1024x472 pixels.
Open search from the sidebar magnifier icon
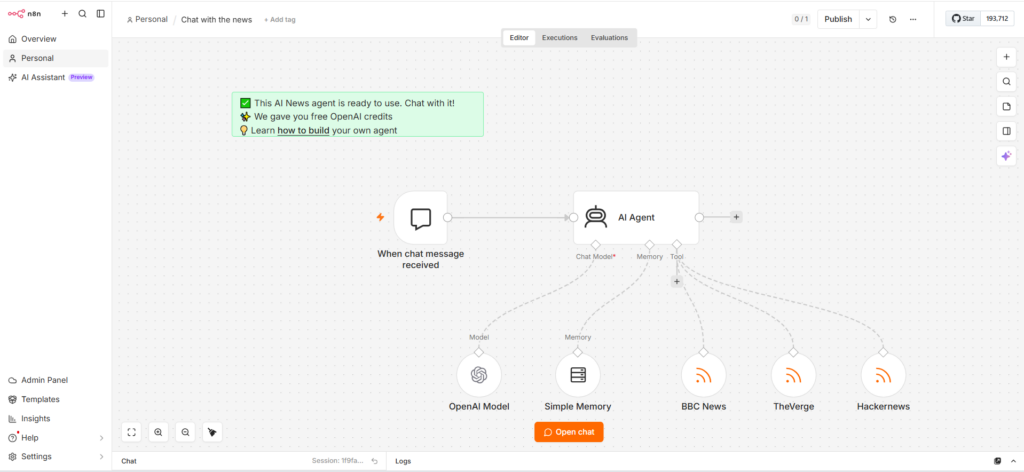point(82,14)
